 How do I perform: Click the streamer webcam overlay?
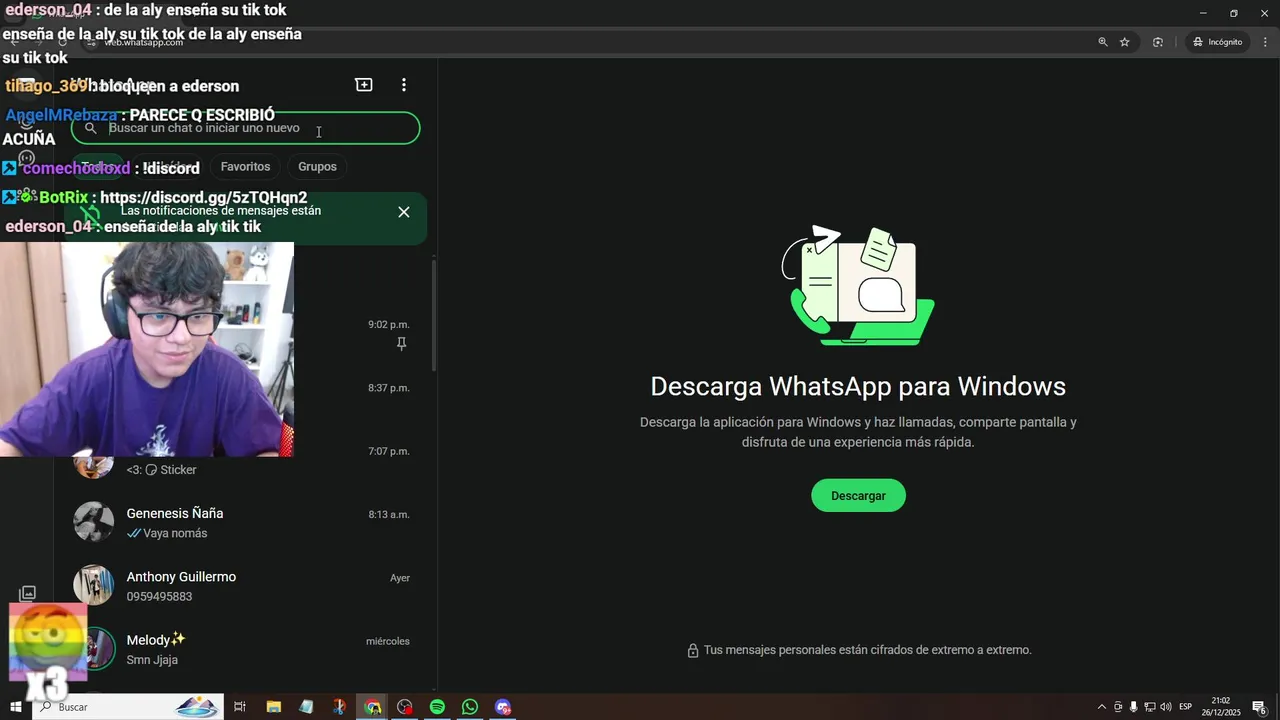pos(147,349)
